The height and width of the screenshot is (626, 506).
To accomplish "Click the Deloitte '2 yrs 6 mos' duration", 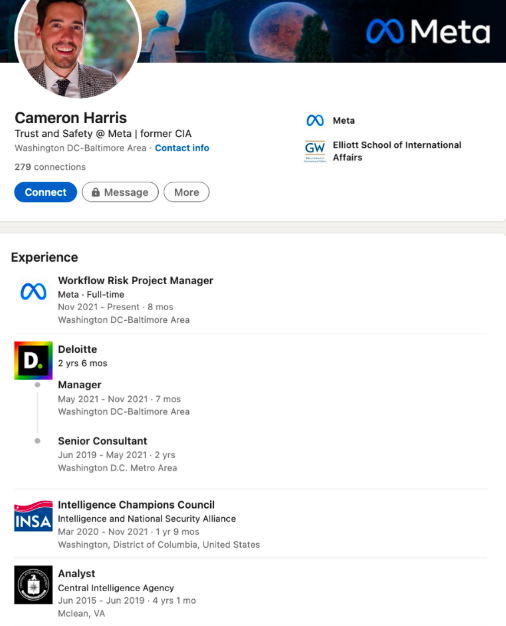I will pos(83,363).
